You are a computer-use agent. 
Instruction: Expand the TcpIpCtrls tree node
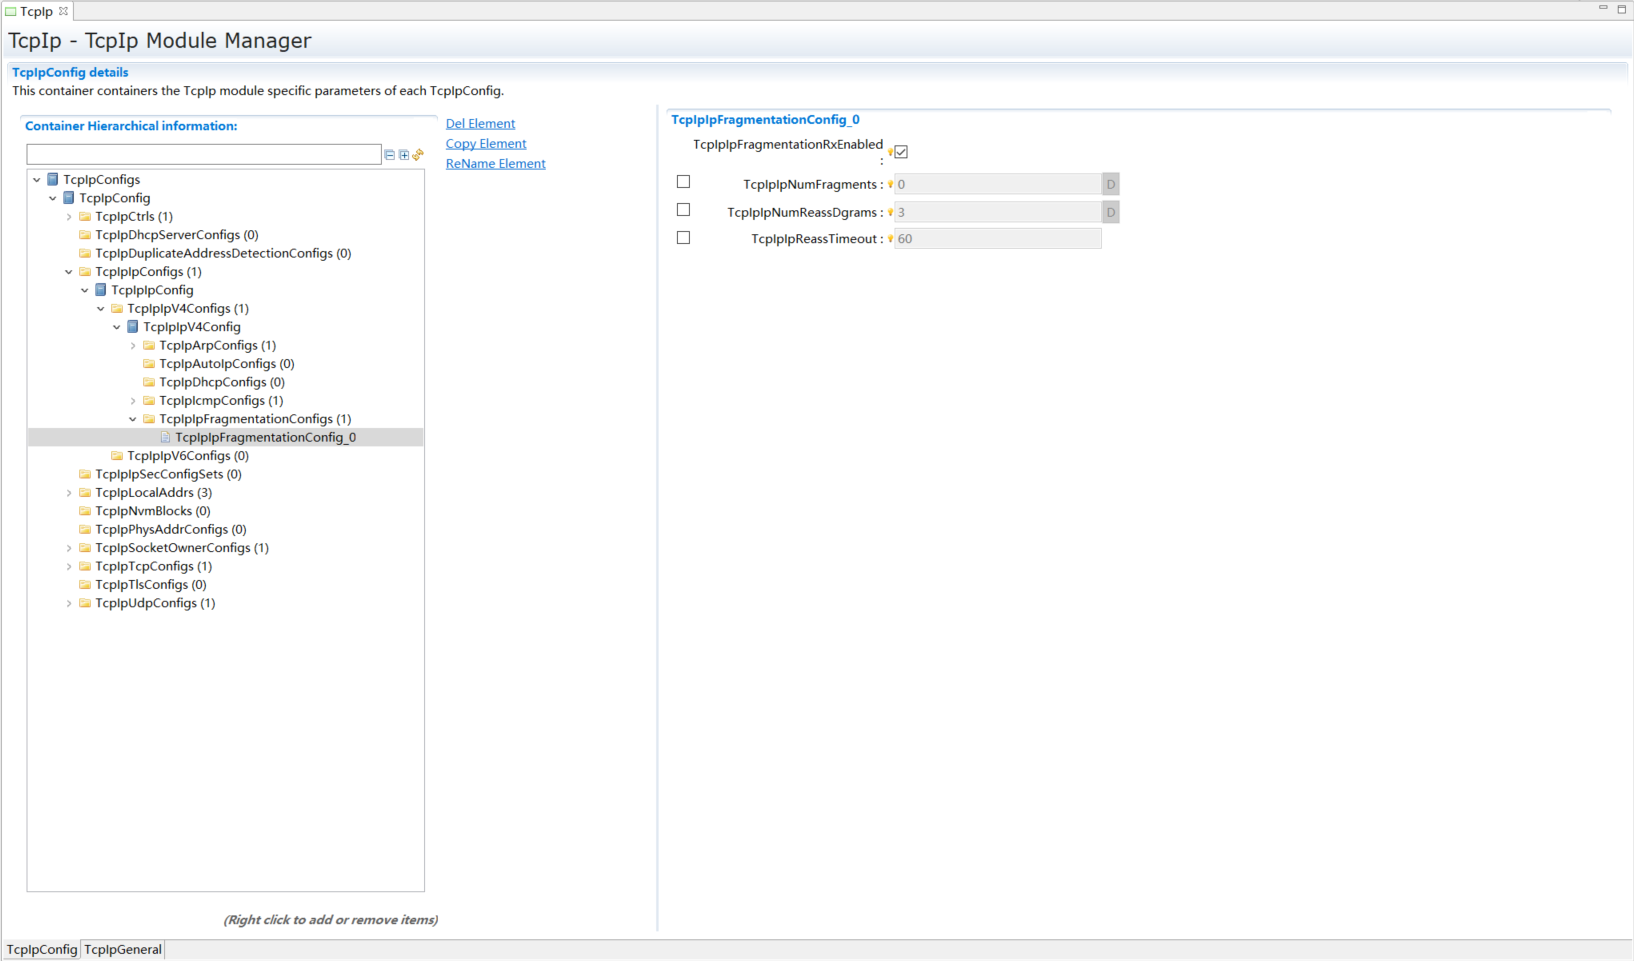pos(69,217)
